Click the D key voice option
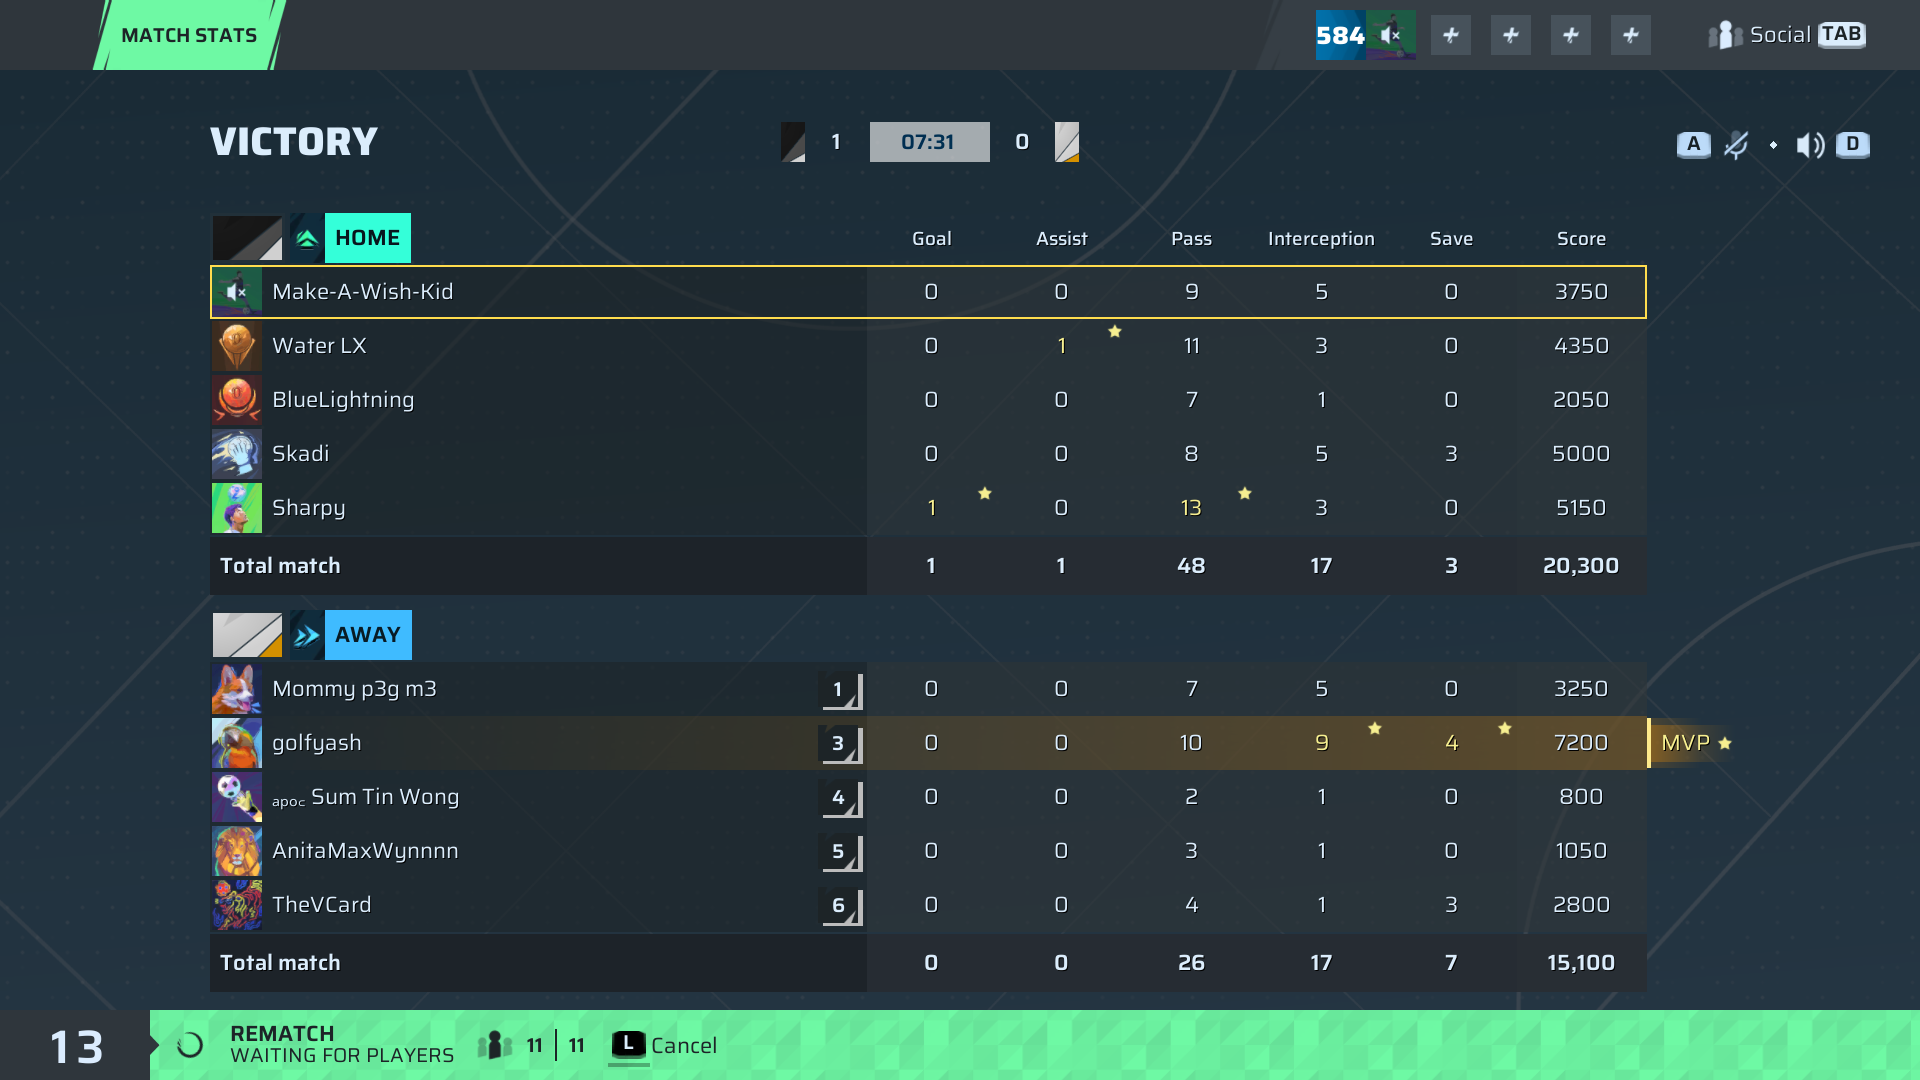Viewport: 1920px width, 1080px height. coord(1853,144)
